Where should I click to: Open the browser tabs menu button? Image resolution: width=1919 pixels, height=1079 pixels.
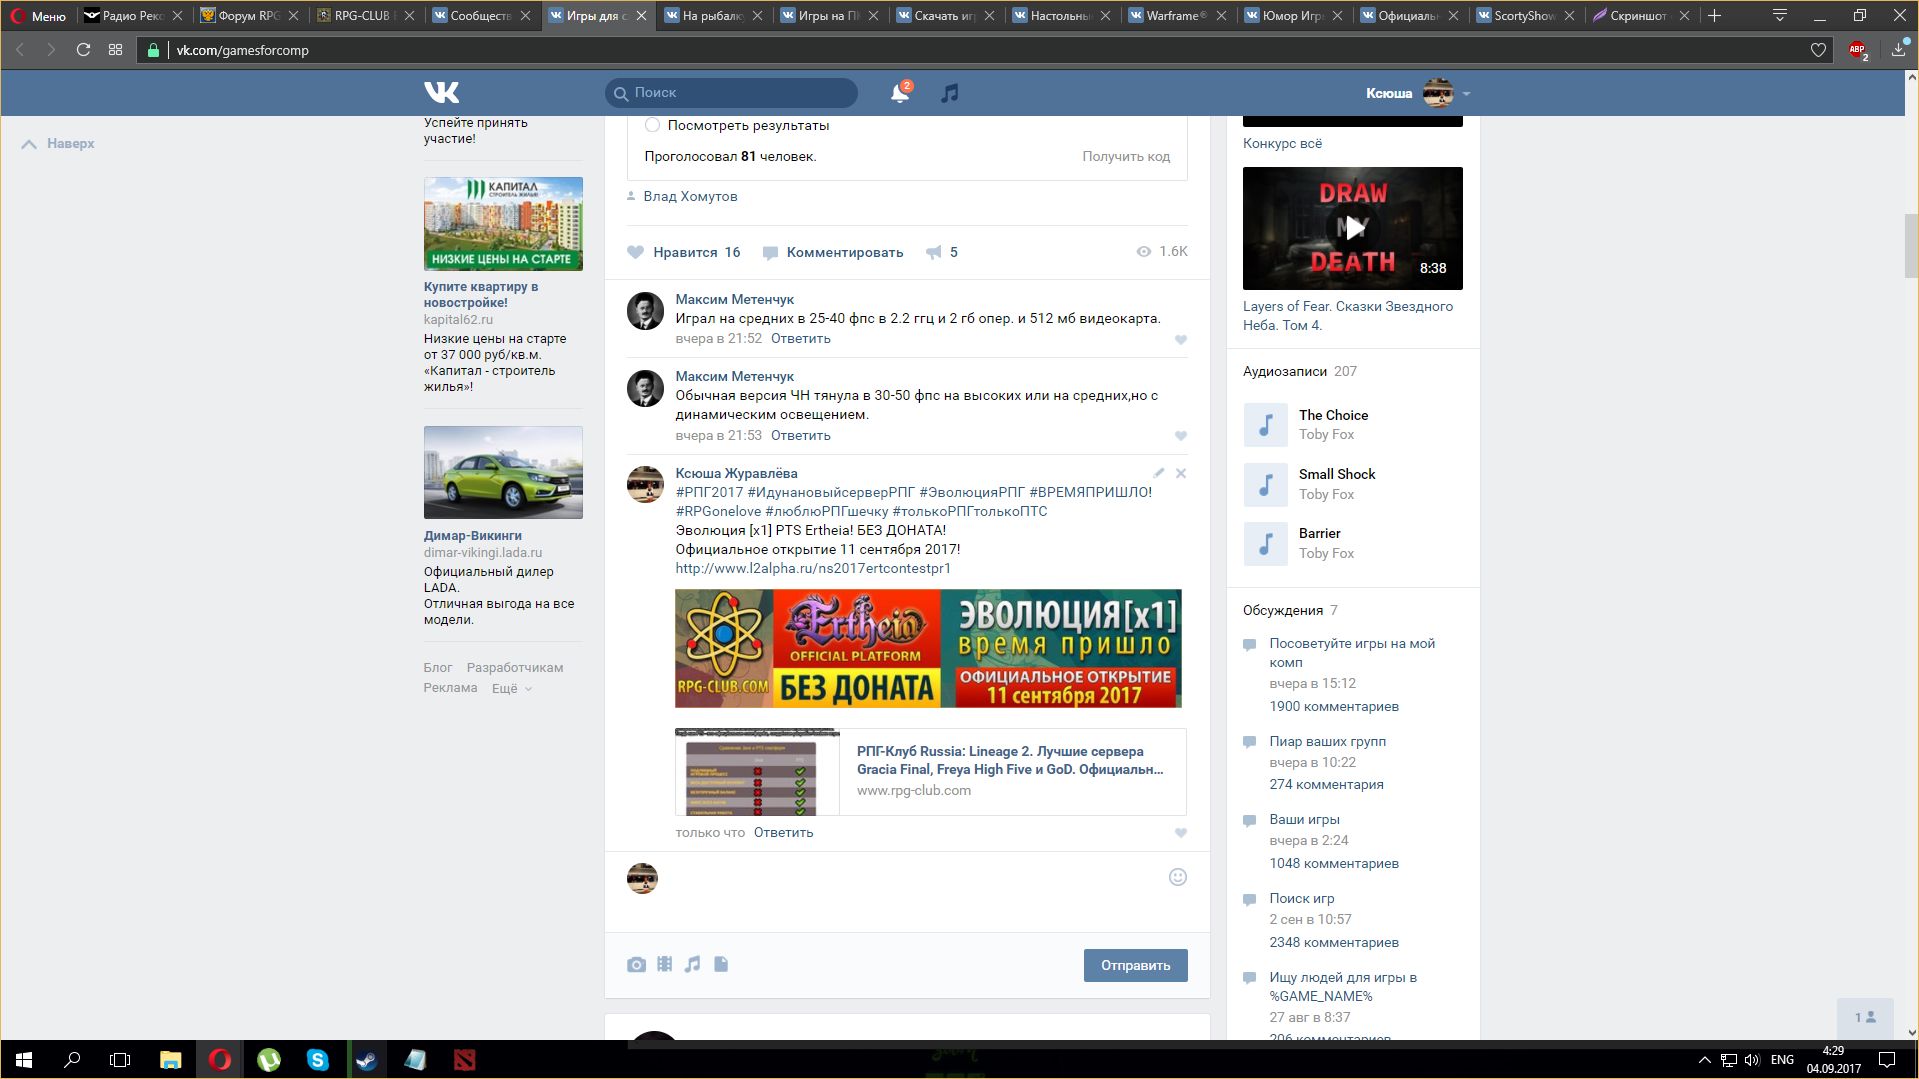[x=1780, y=15]
